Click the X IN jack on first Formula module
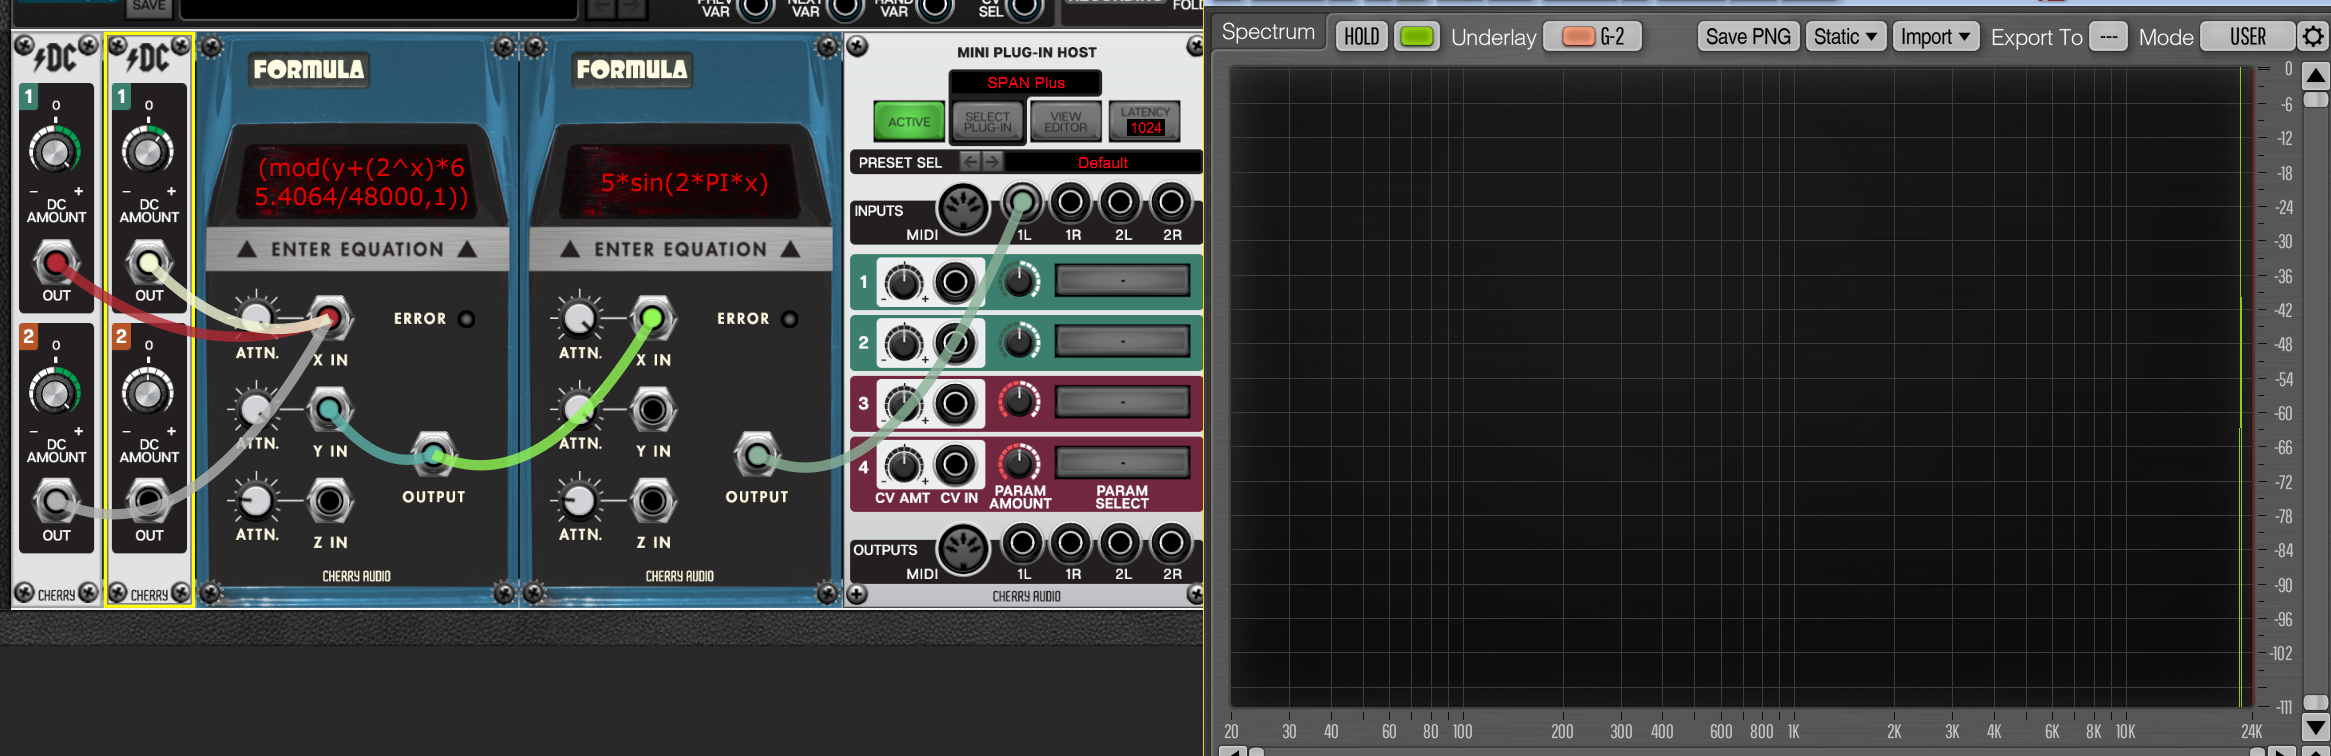Image resolution: width=2331 pixels, height=756 pixels. 330,319
